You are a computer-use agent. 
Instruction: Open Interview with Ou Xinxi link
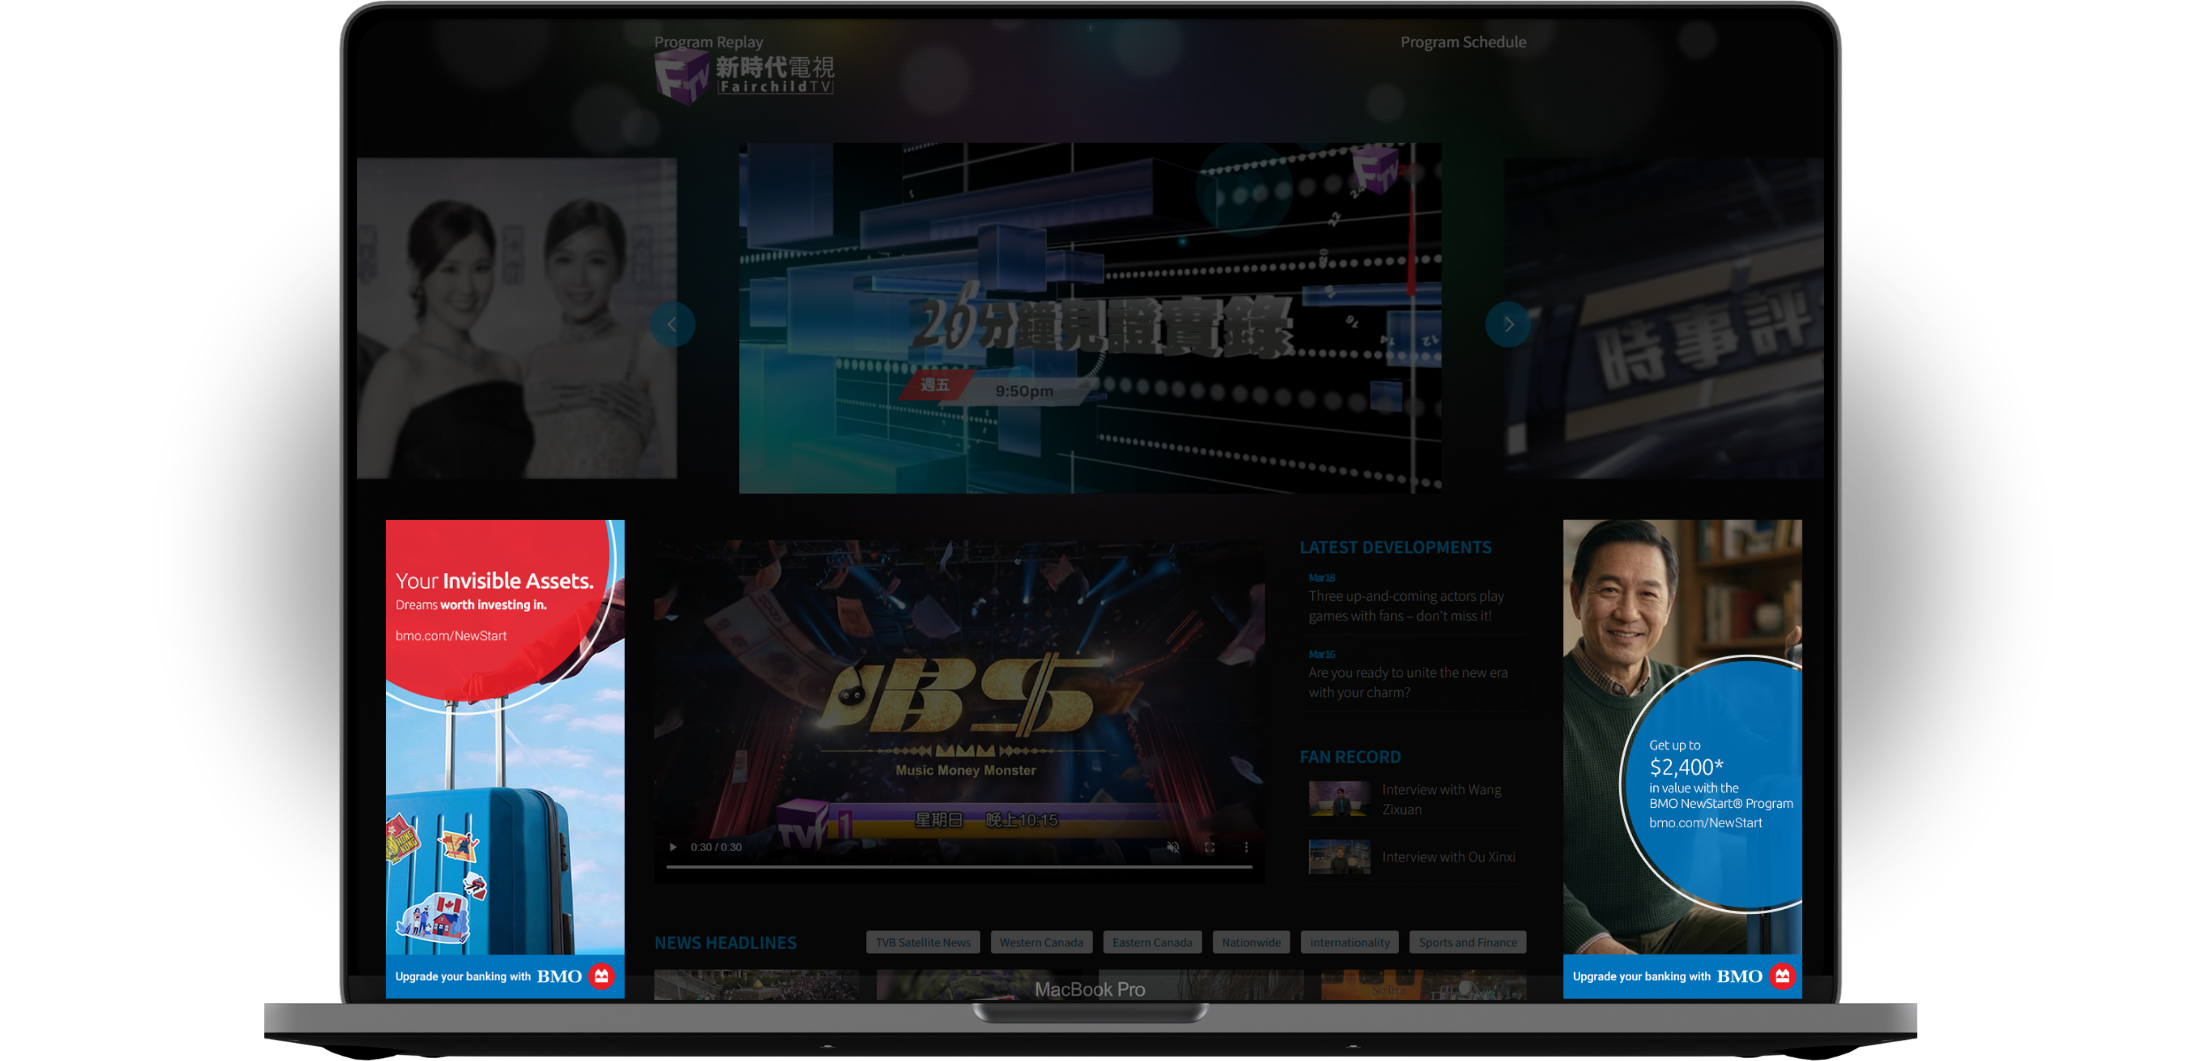tap(1449, 857)
